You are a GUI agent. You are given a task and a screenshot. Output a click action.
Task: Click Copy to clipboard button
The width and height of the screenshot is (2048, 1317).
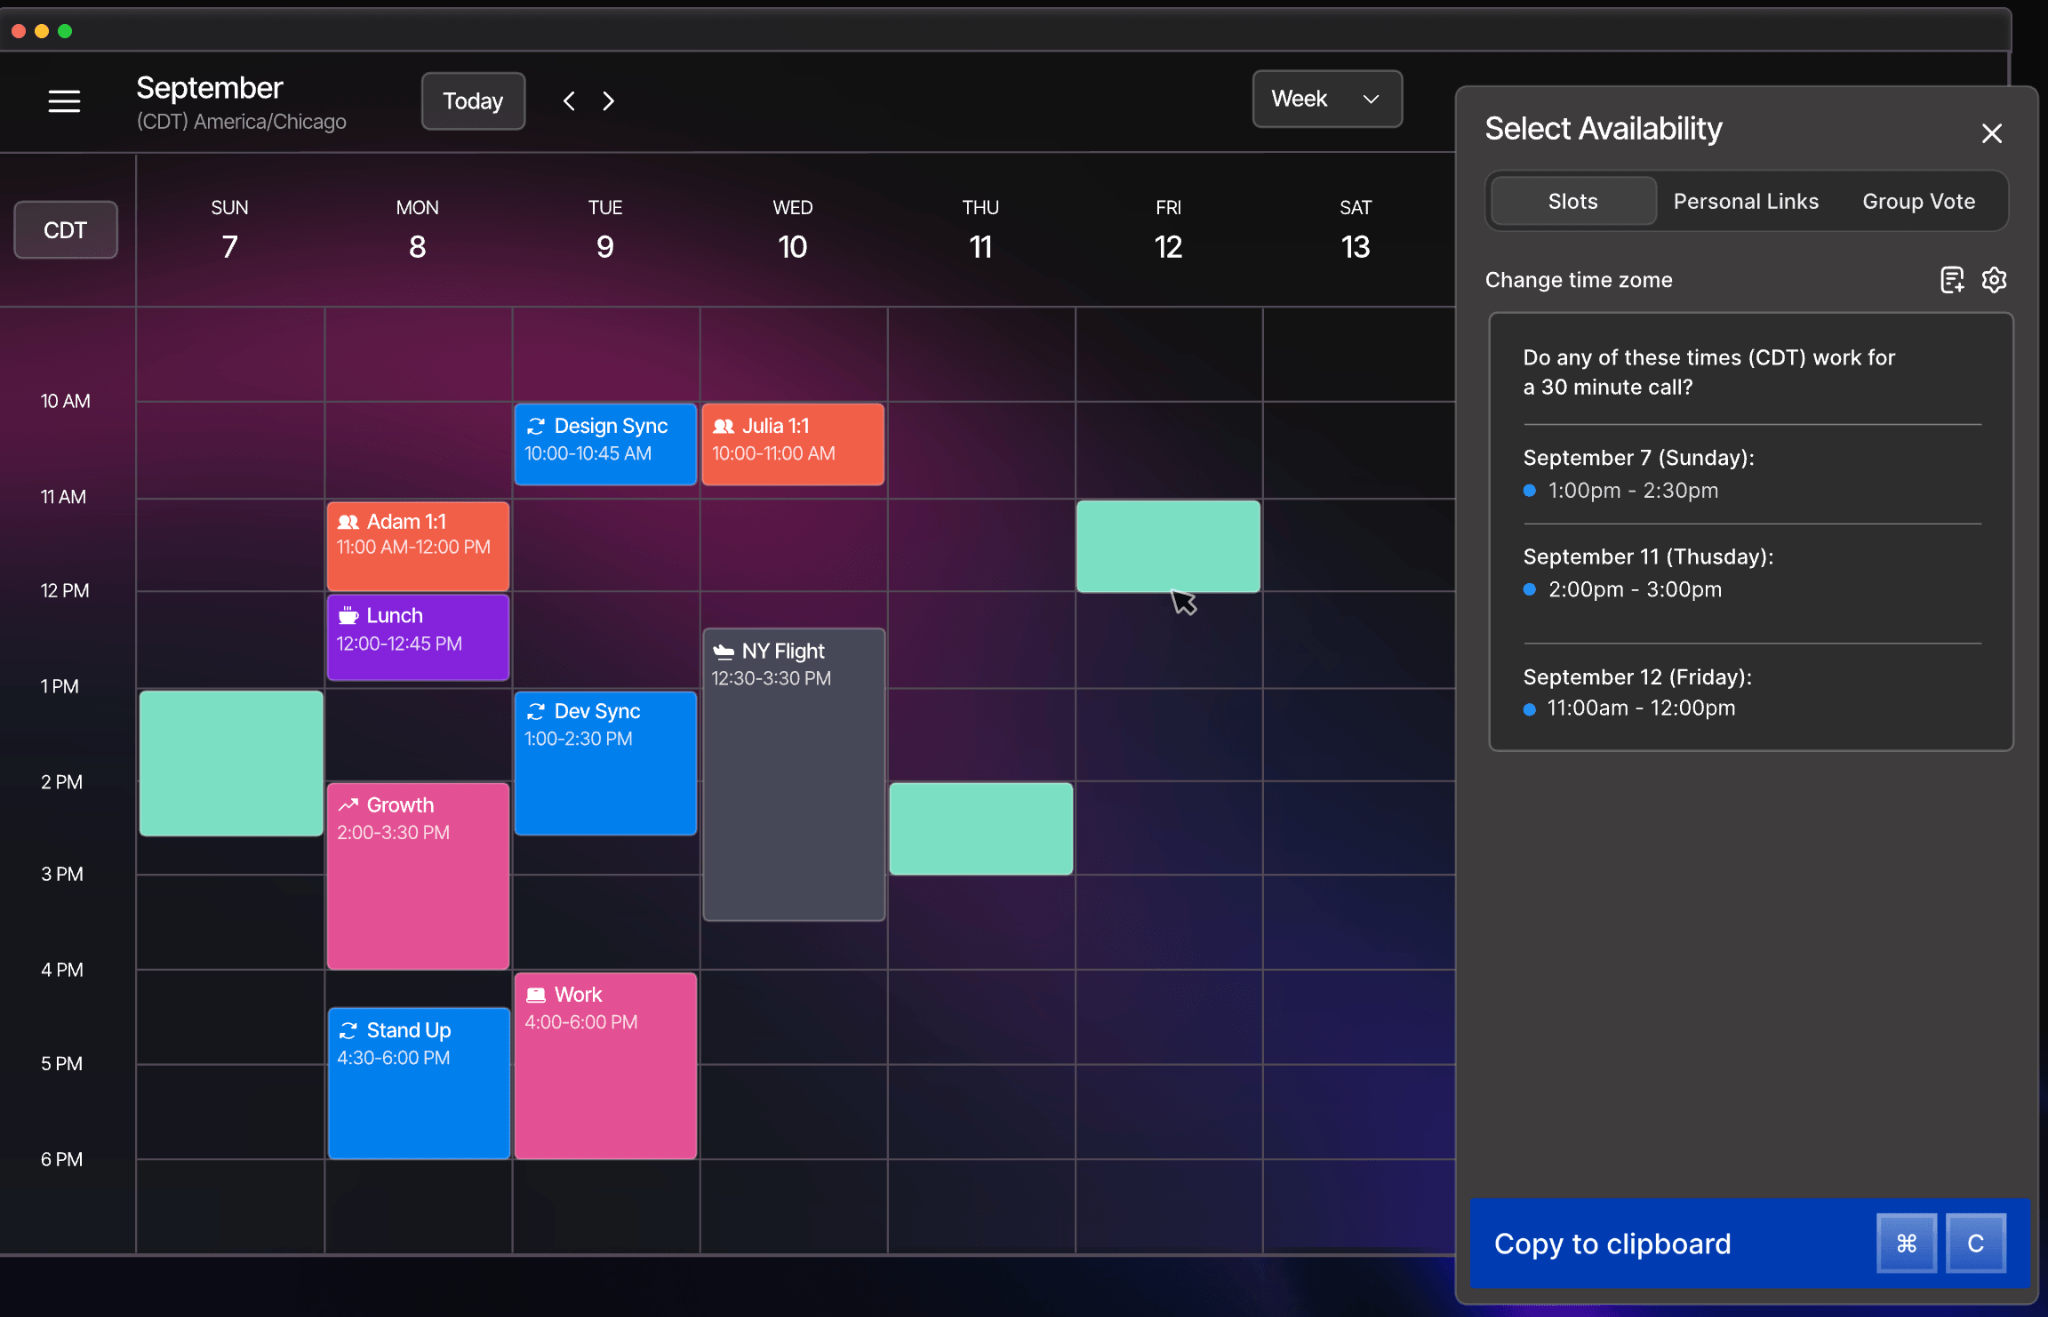[1749, 1243]
